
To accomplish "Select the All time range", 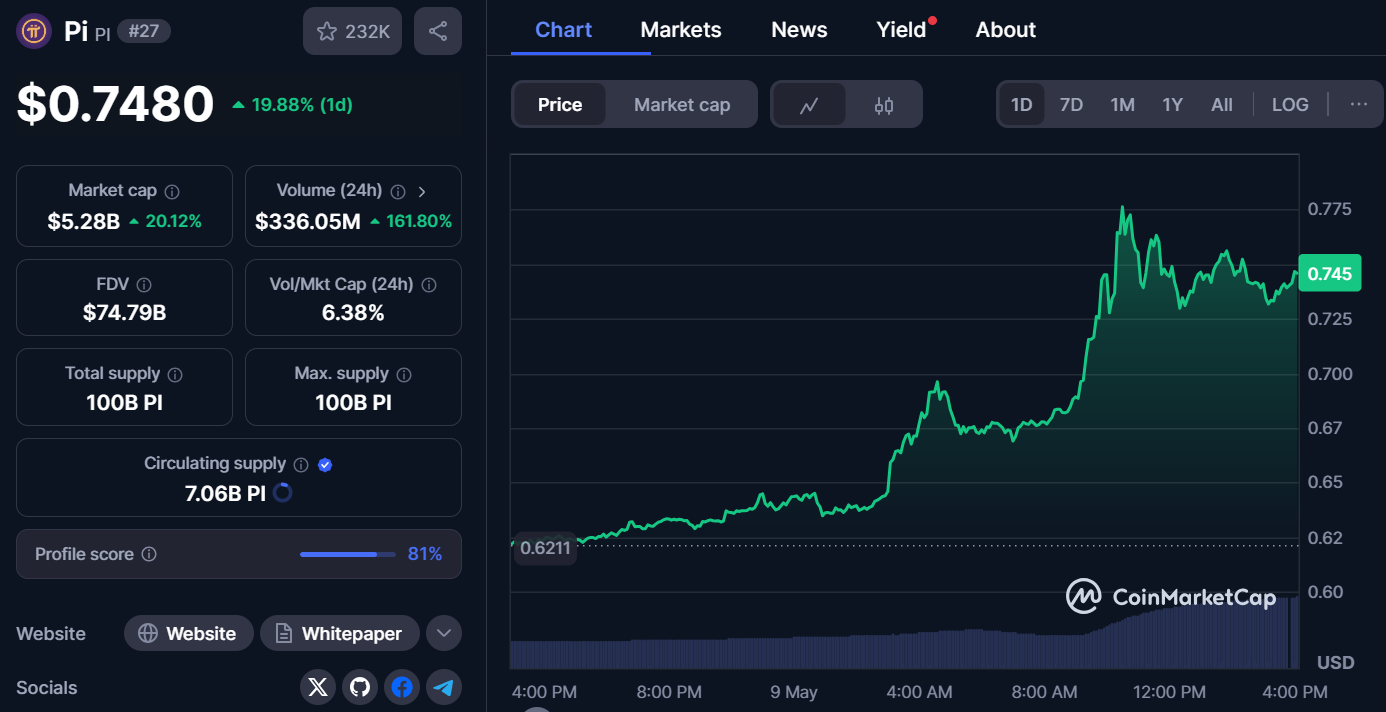I will coord(1222,105).
